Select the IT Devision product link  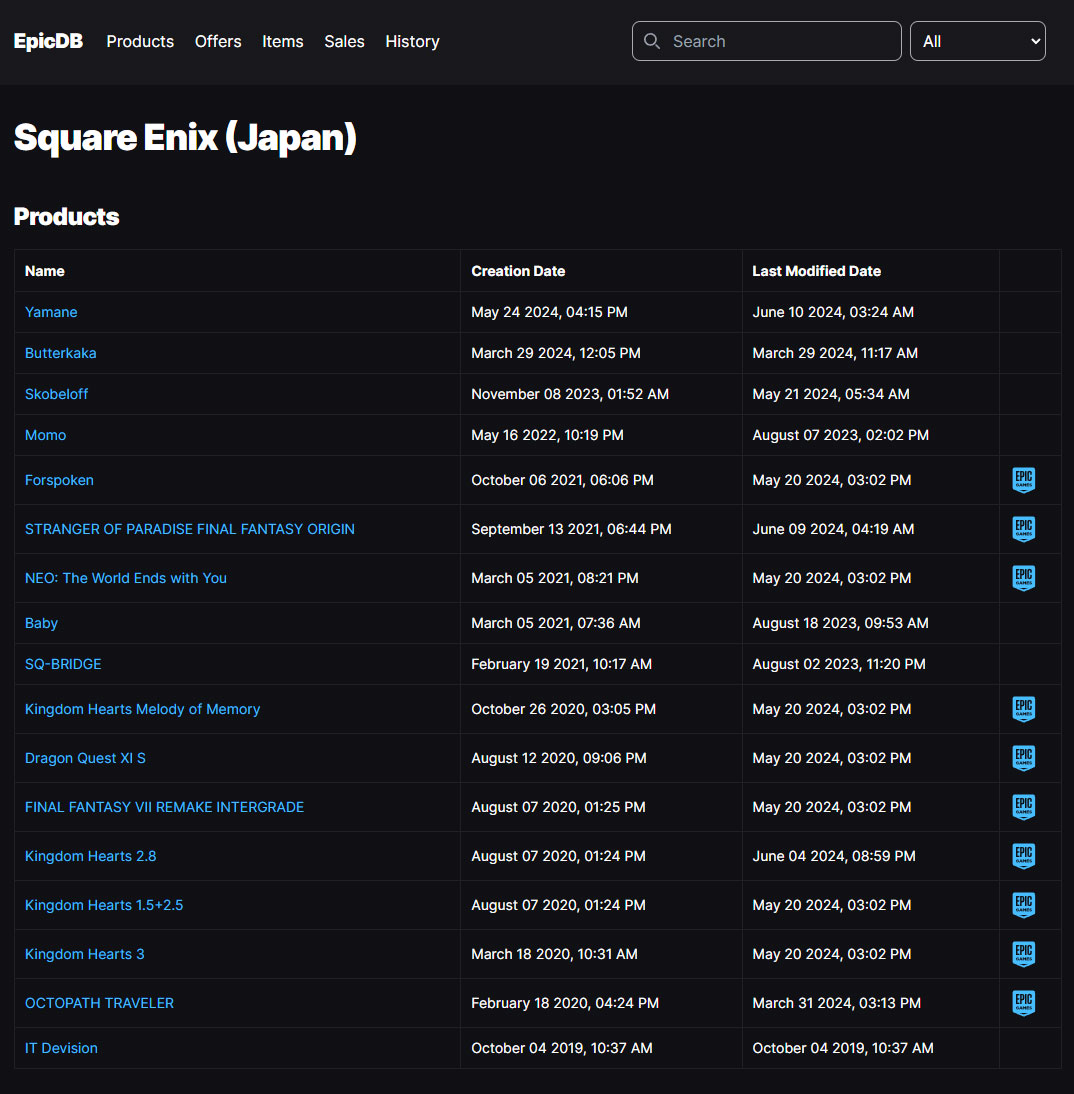[x=61, y=1048]
